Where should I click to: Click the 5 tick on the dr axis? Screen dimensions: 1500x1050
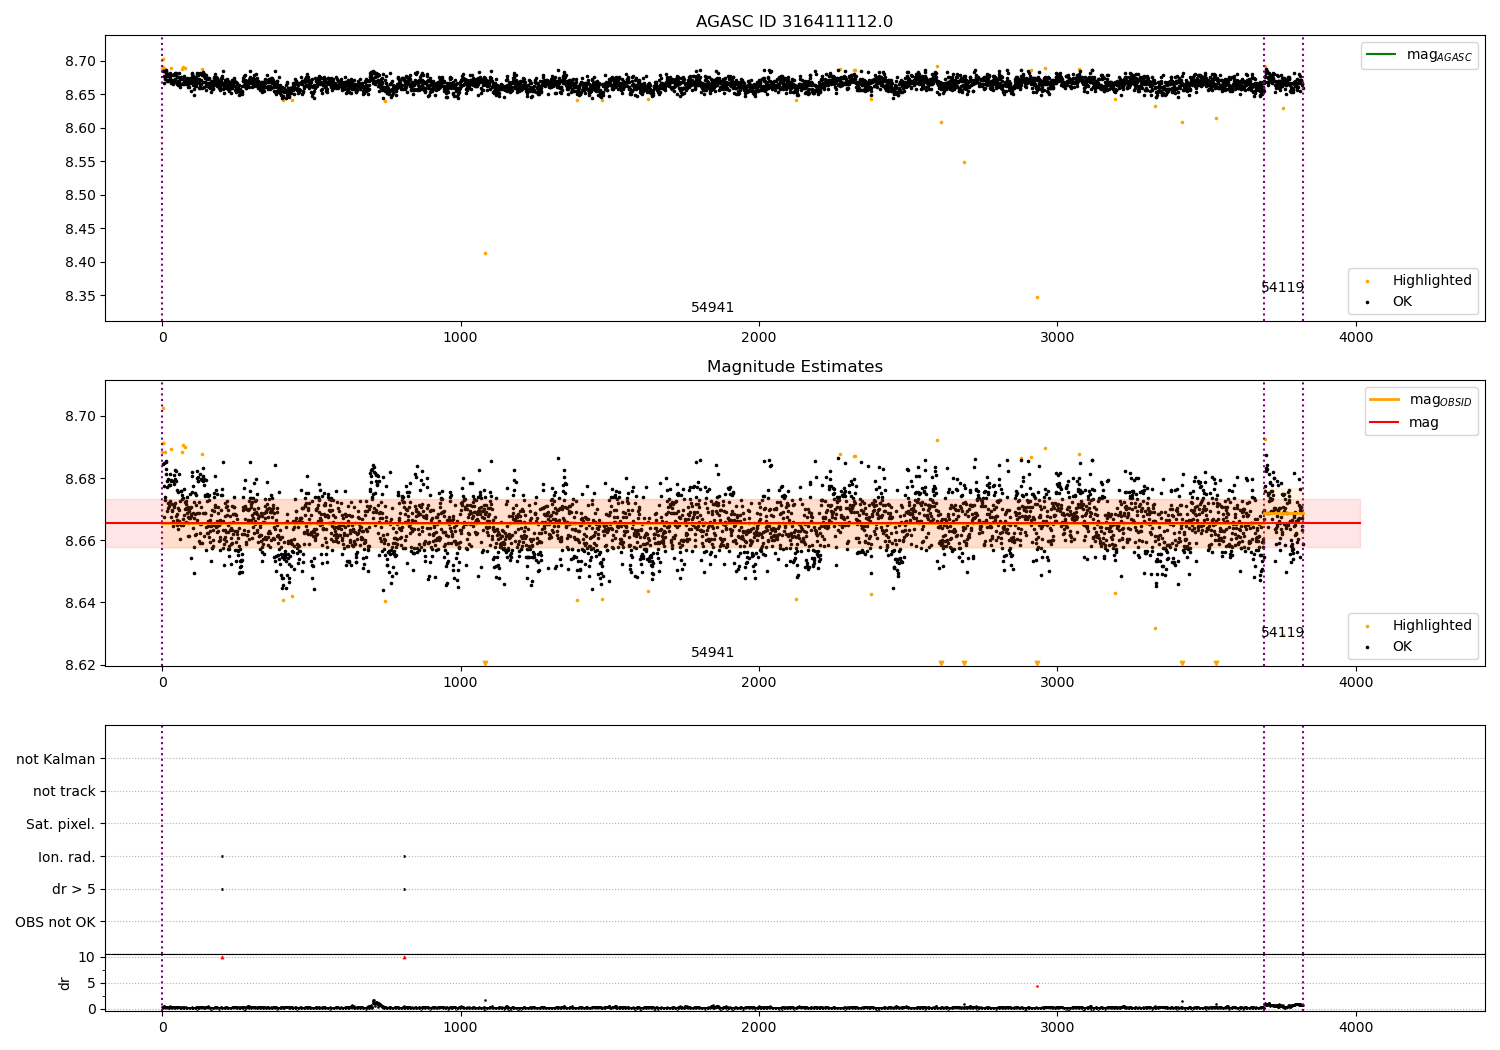click(x=91, y=983)
